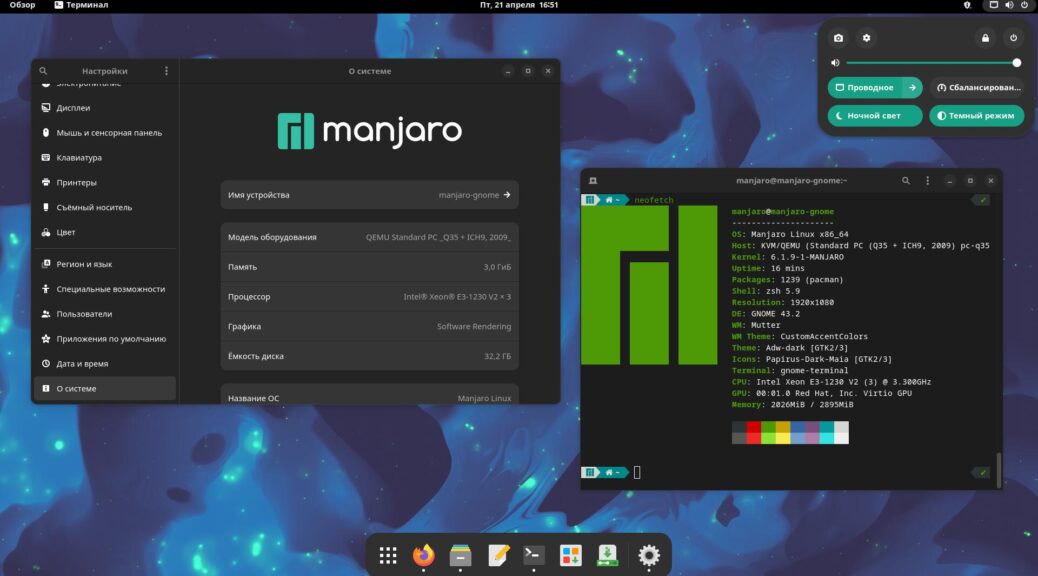Image resolution: width=1038 pixels, height=576 pixels.
Task: Click the Обзор activities button
Action: click(22, 5)
